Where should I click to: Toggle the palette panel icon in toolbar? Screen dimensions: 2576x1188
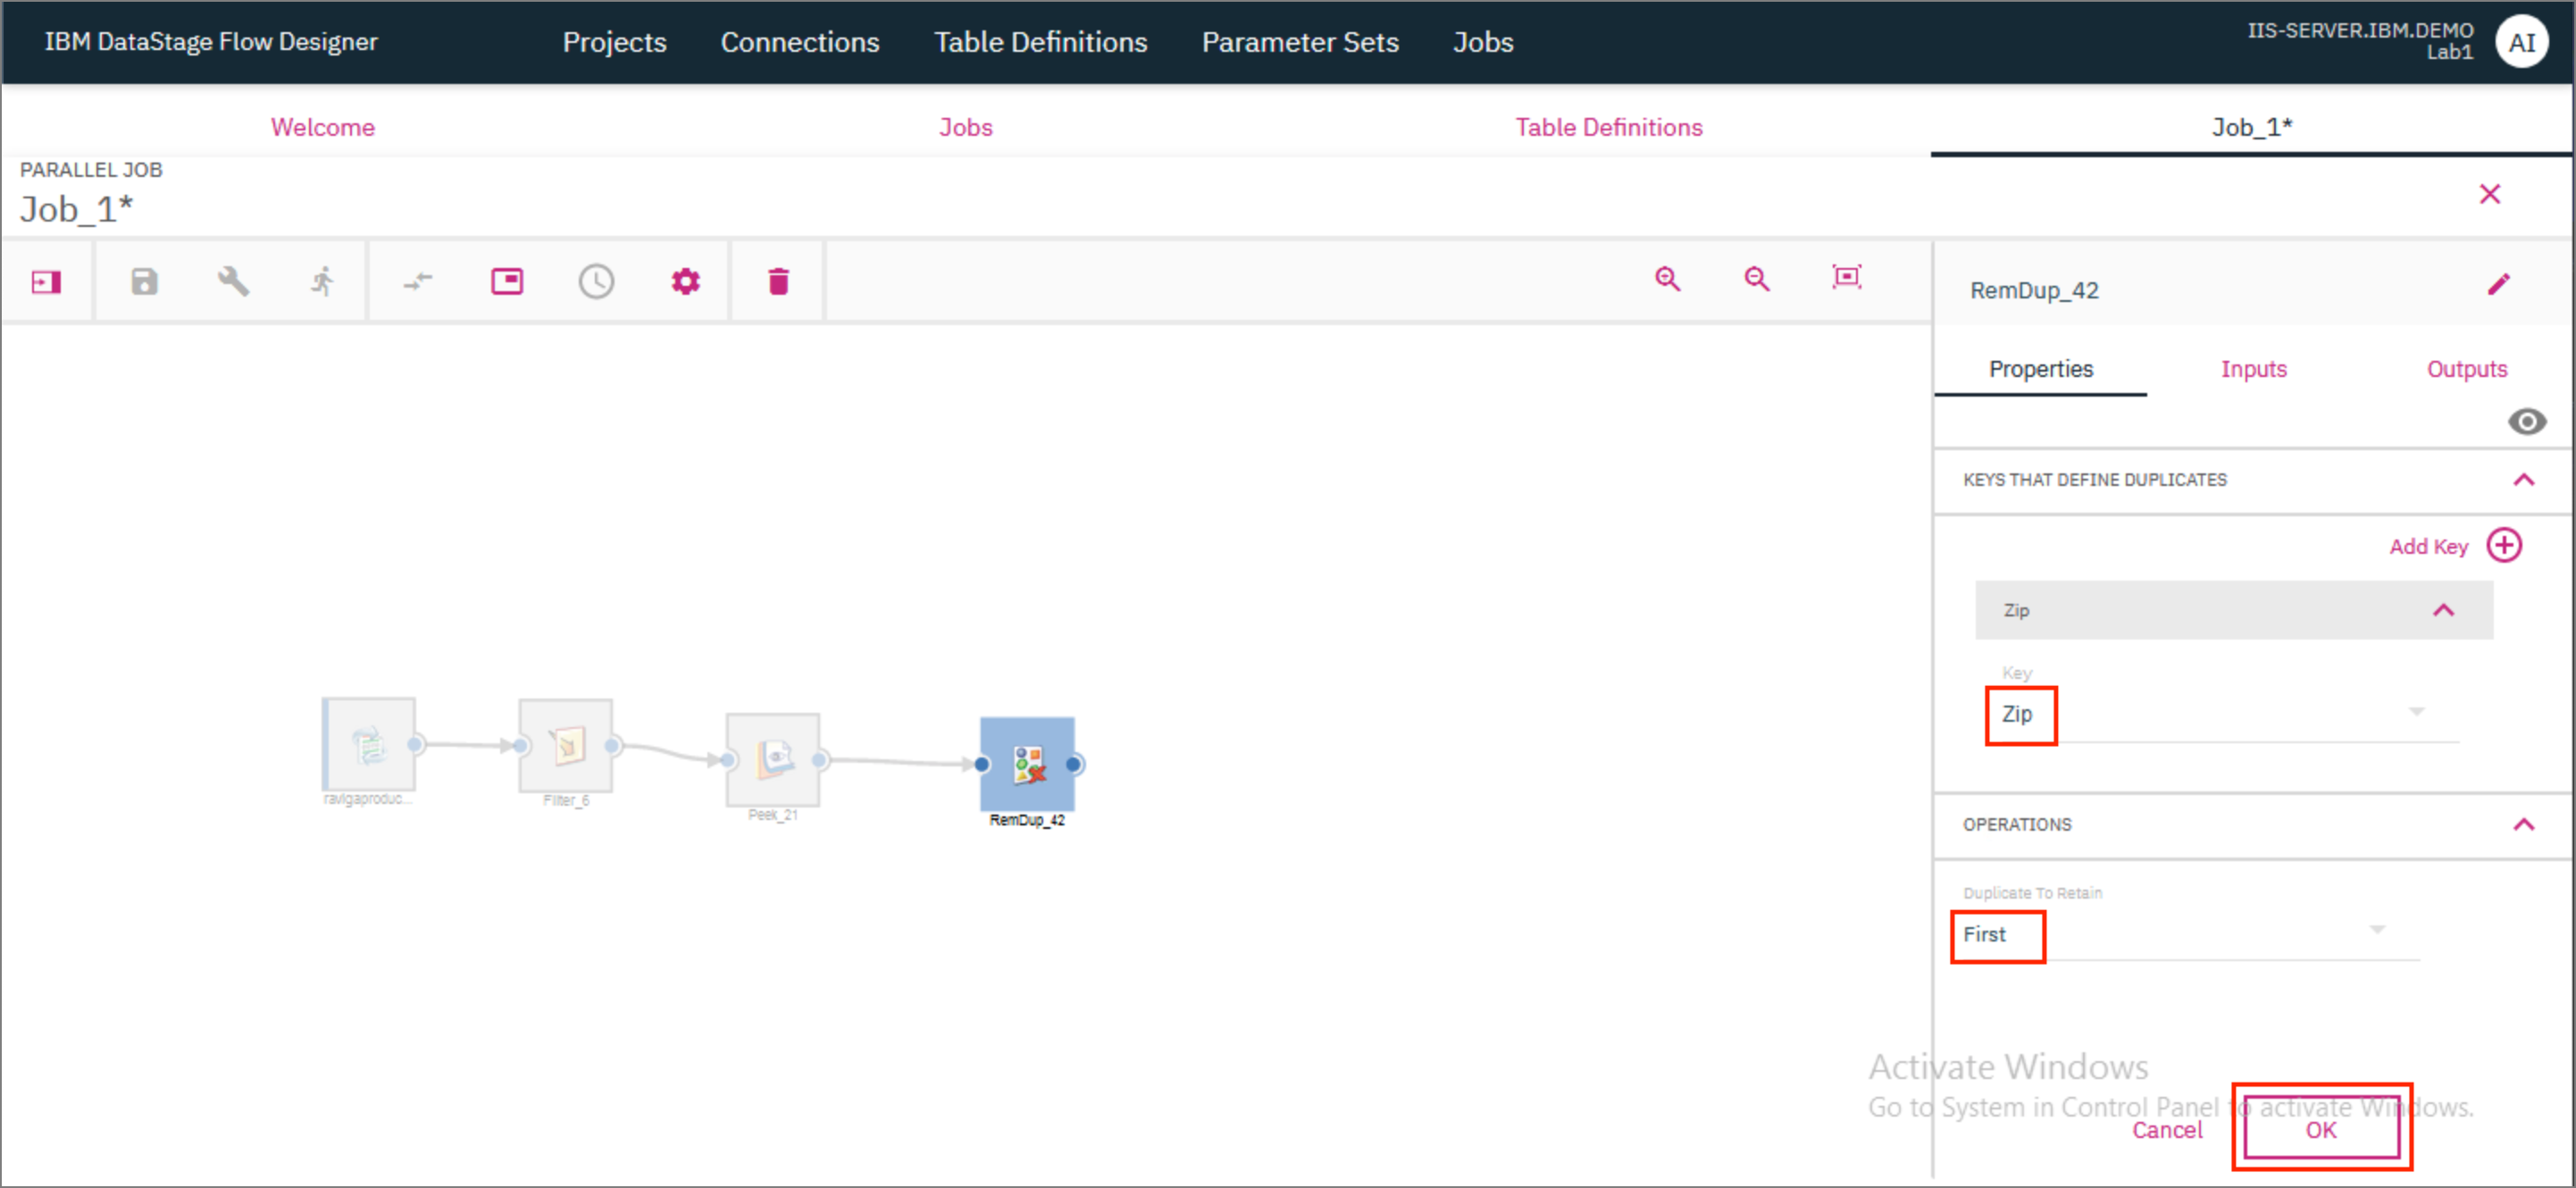point(46,282)
